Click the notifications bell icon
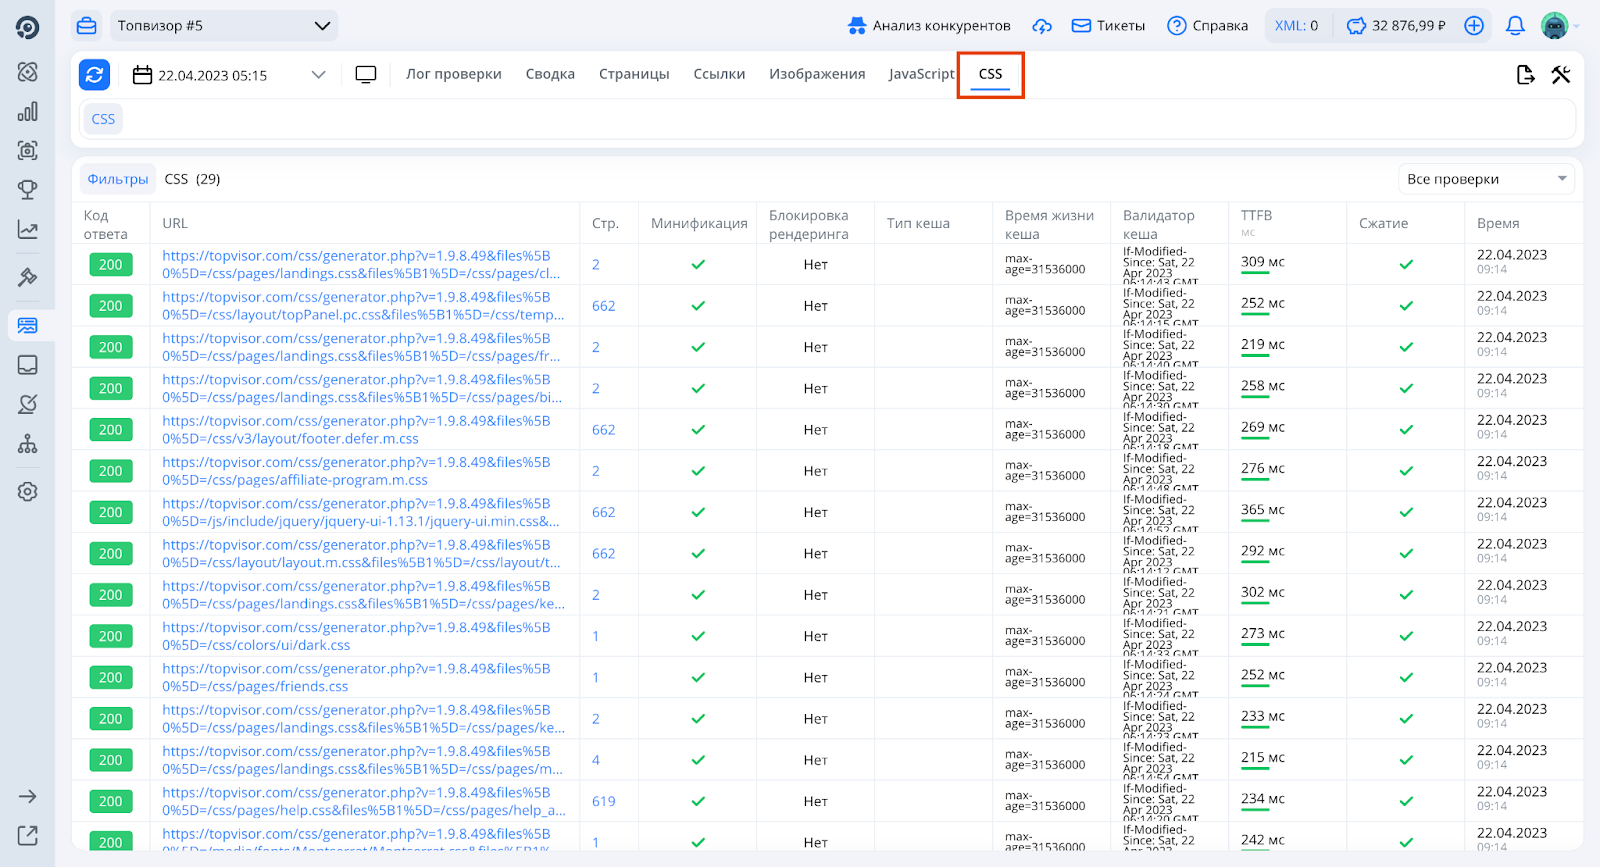Image resolution: width=1600 pixels, height=867 pixels. click(1515, 26)
